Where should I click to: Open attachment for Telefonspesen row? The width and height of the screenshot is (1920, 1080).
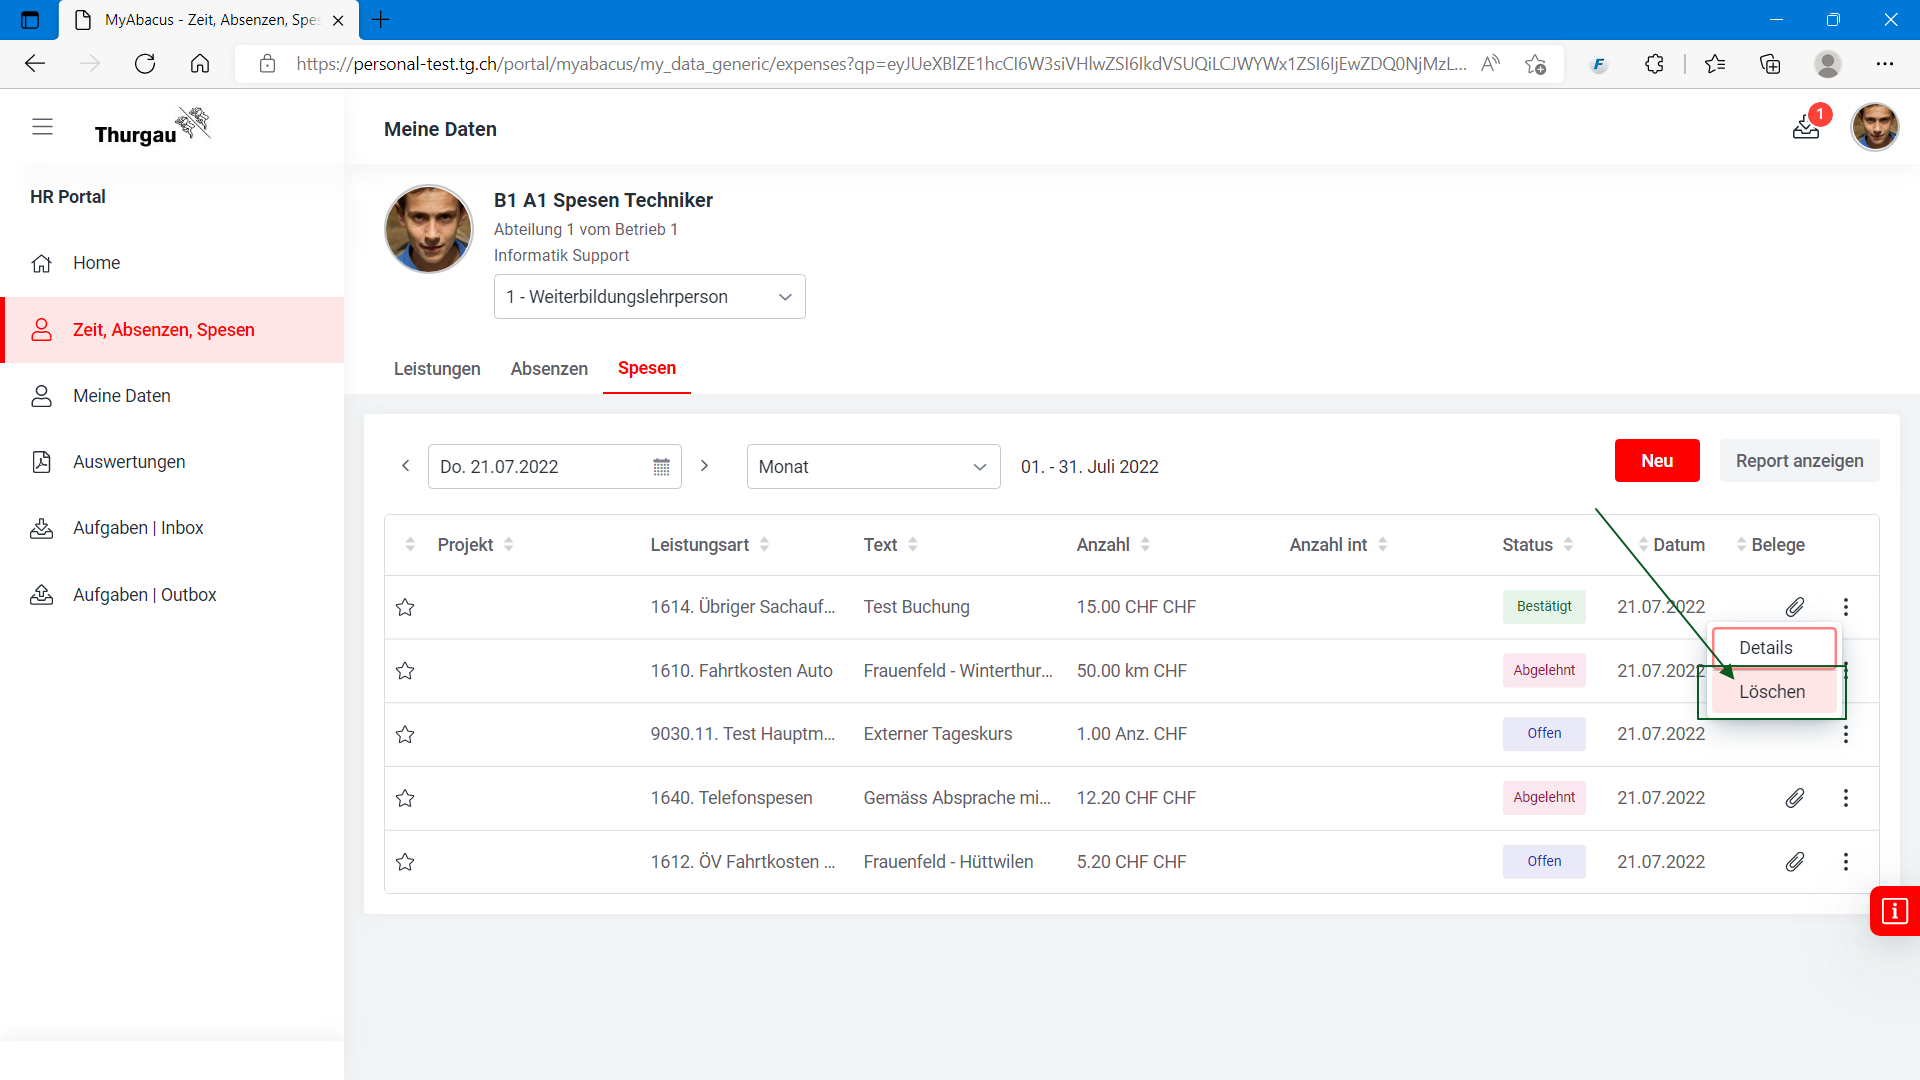(1795, 798)
